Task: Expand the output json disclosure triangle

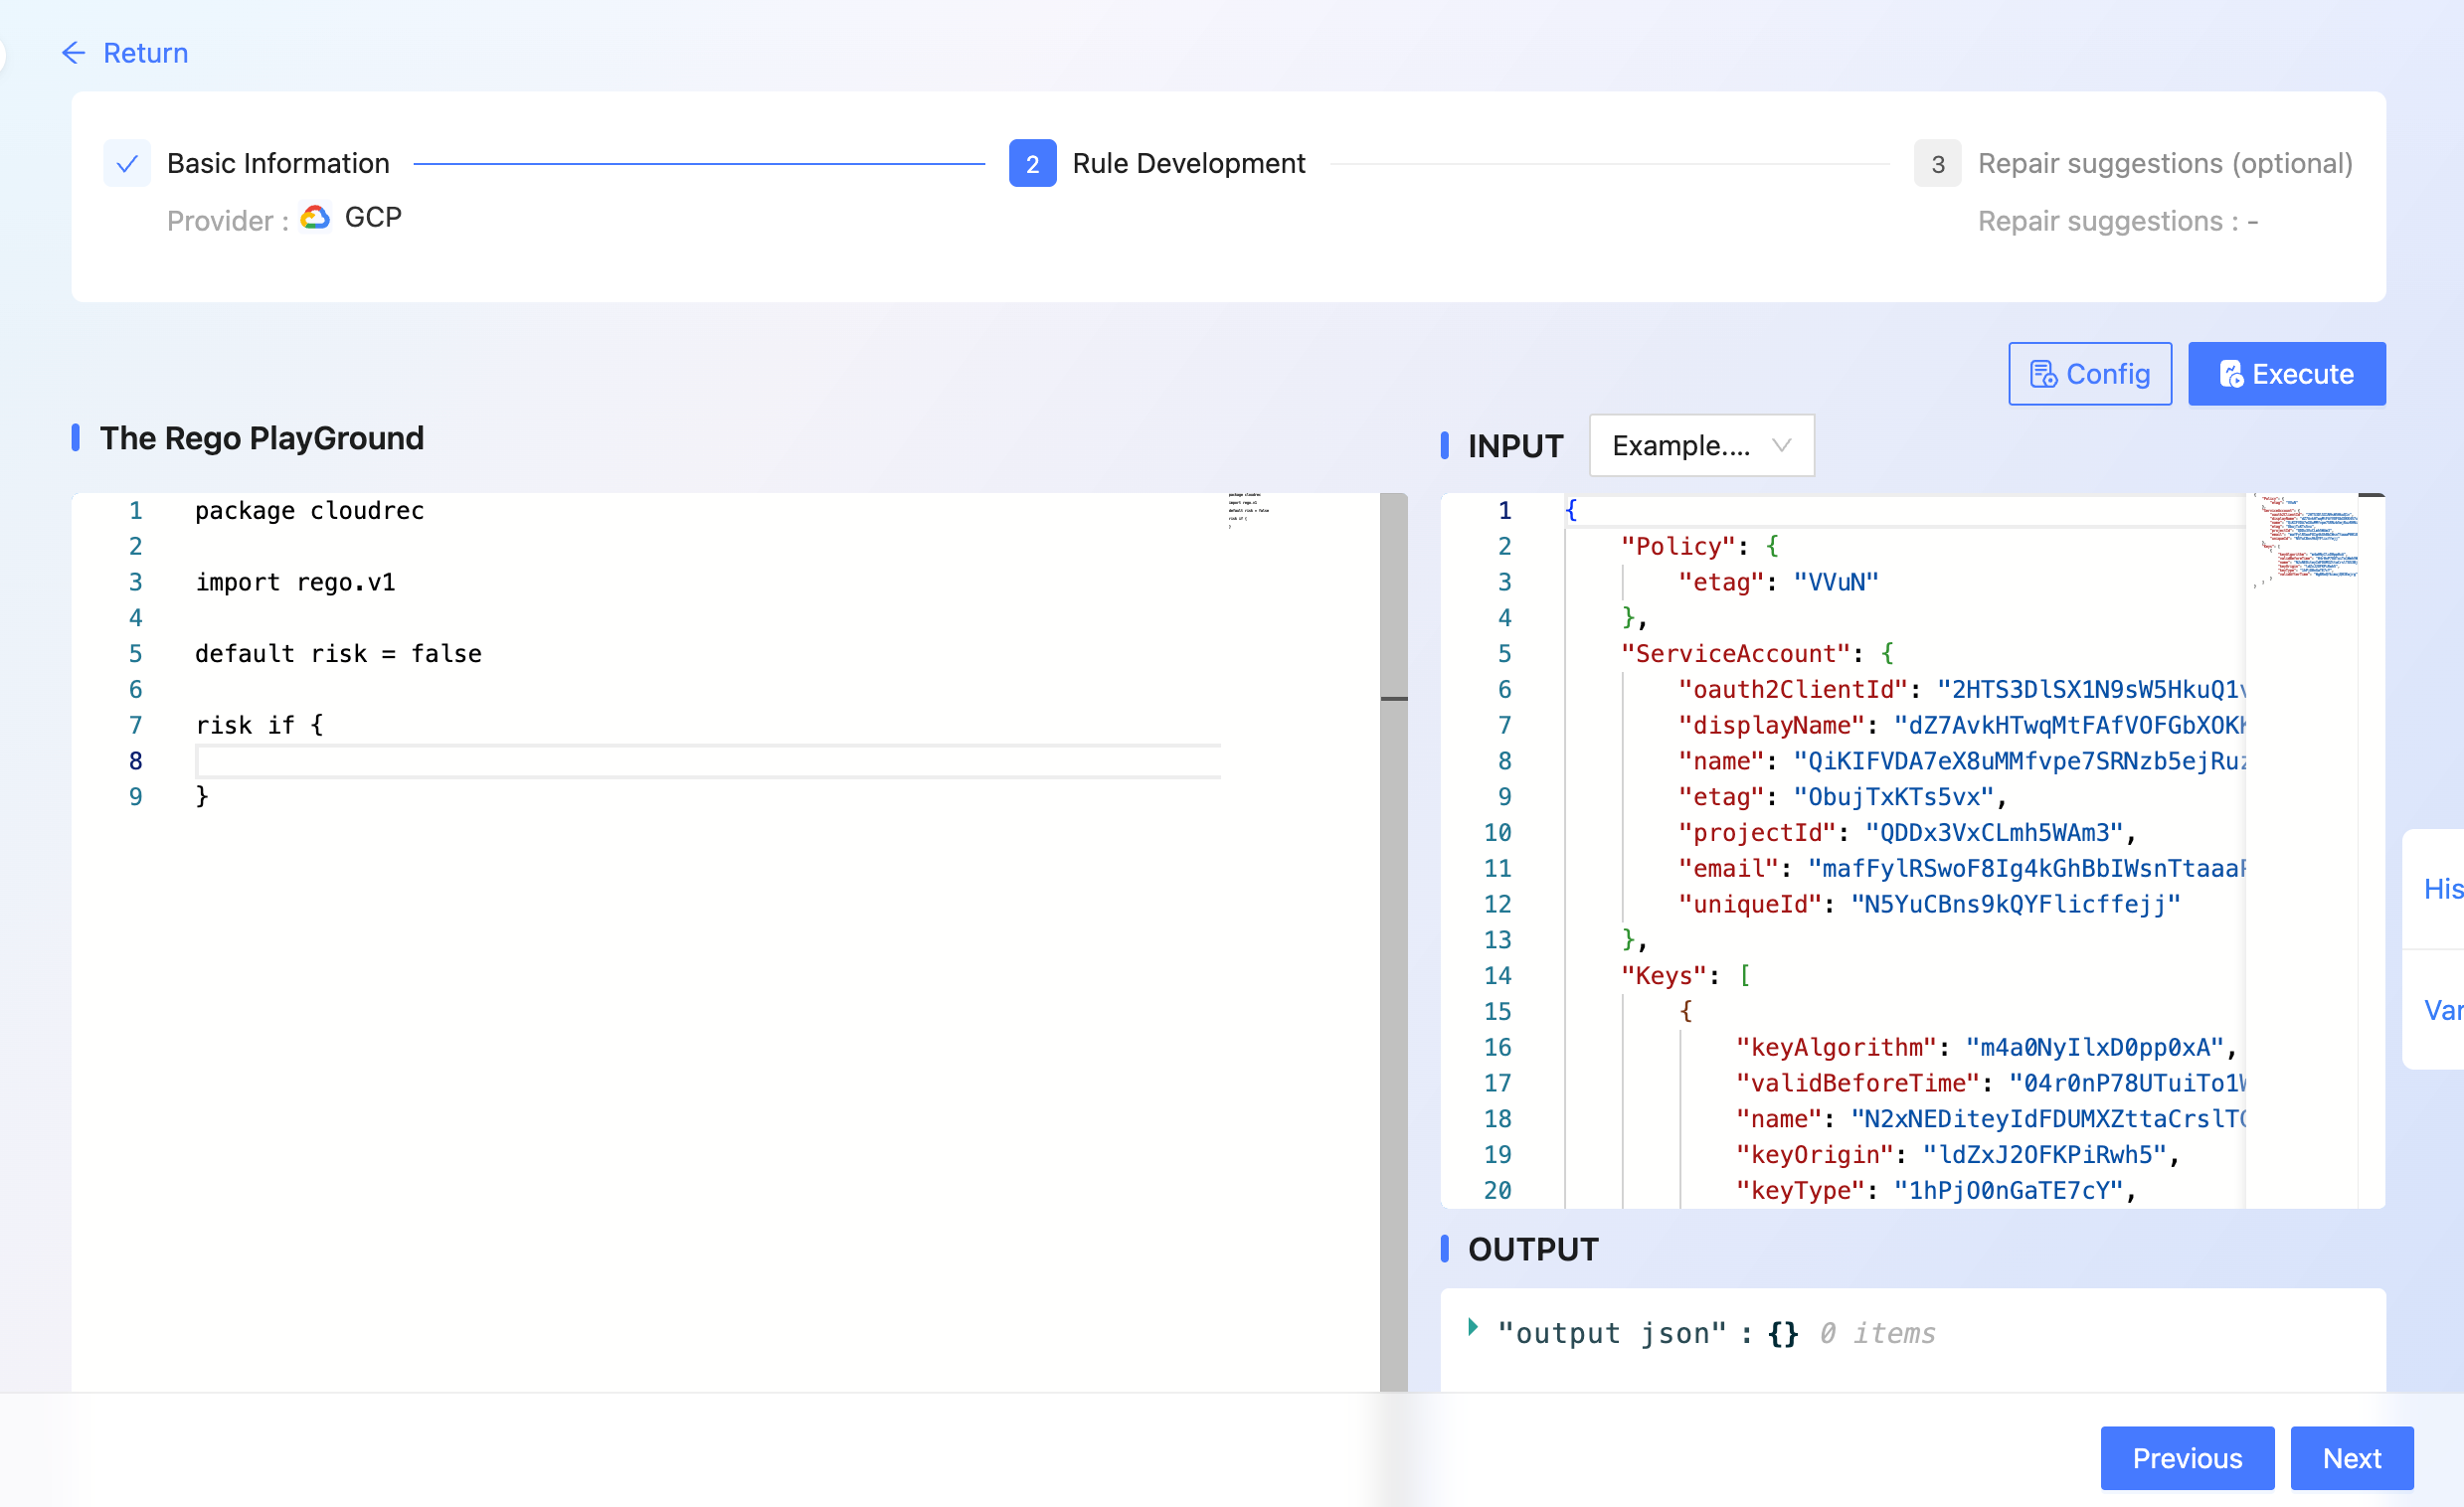Action: pyautogui.click(x=1472, y=1327)
